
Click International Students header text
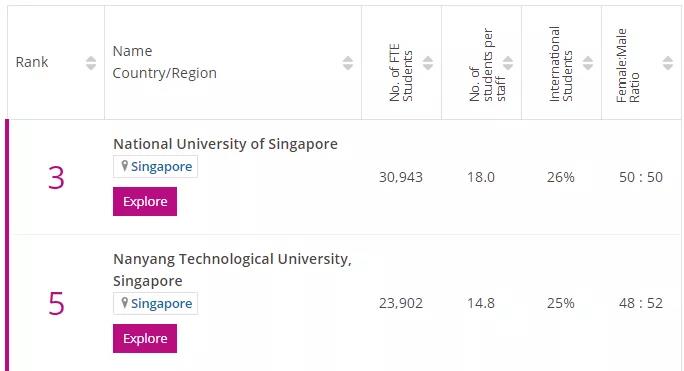point(561,64)
